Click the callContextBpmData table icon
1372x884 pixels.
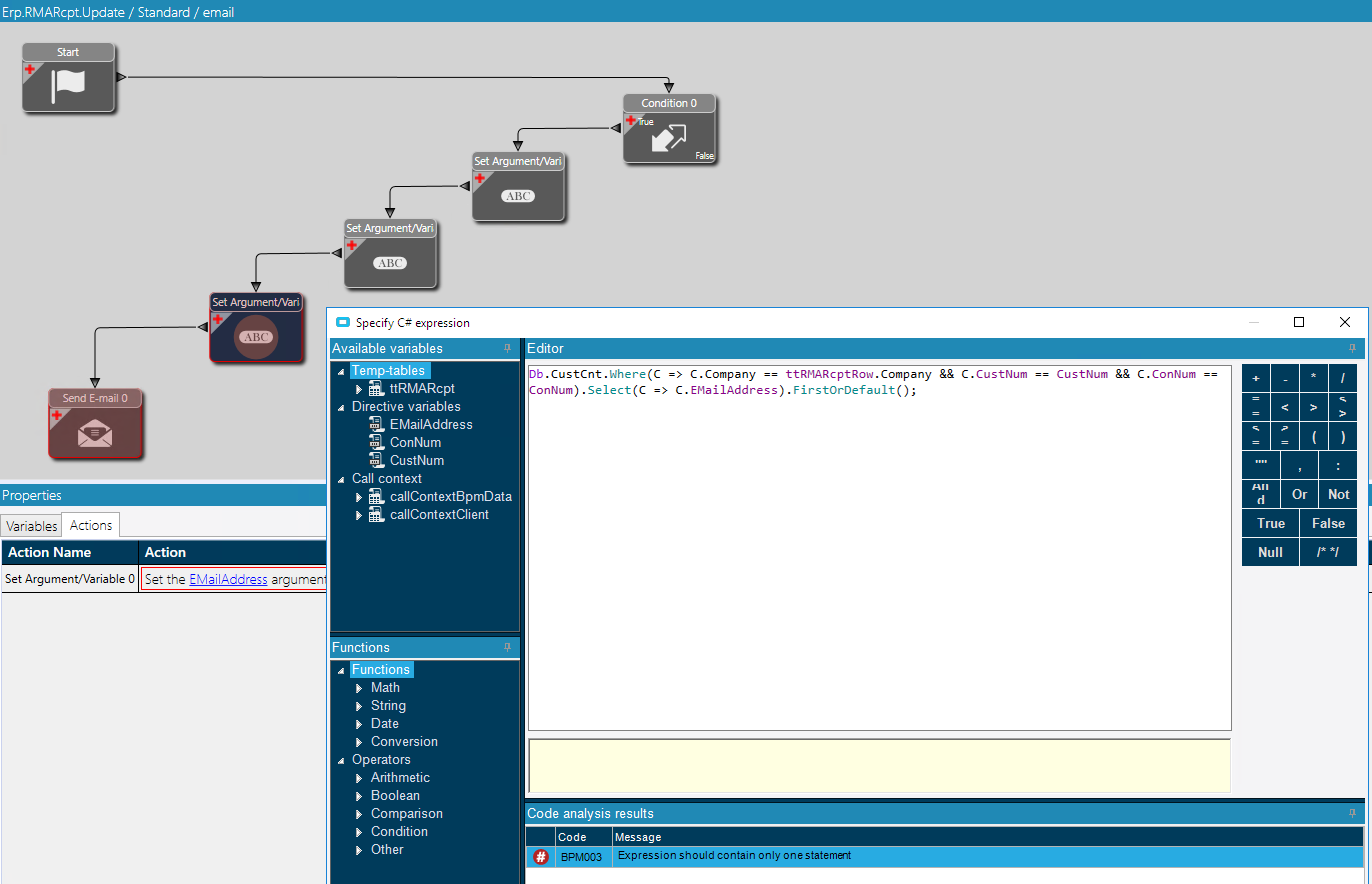point(377,496)
